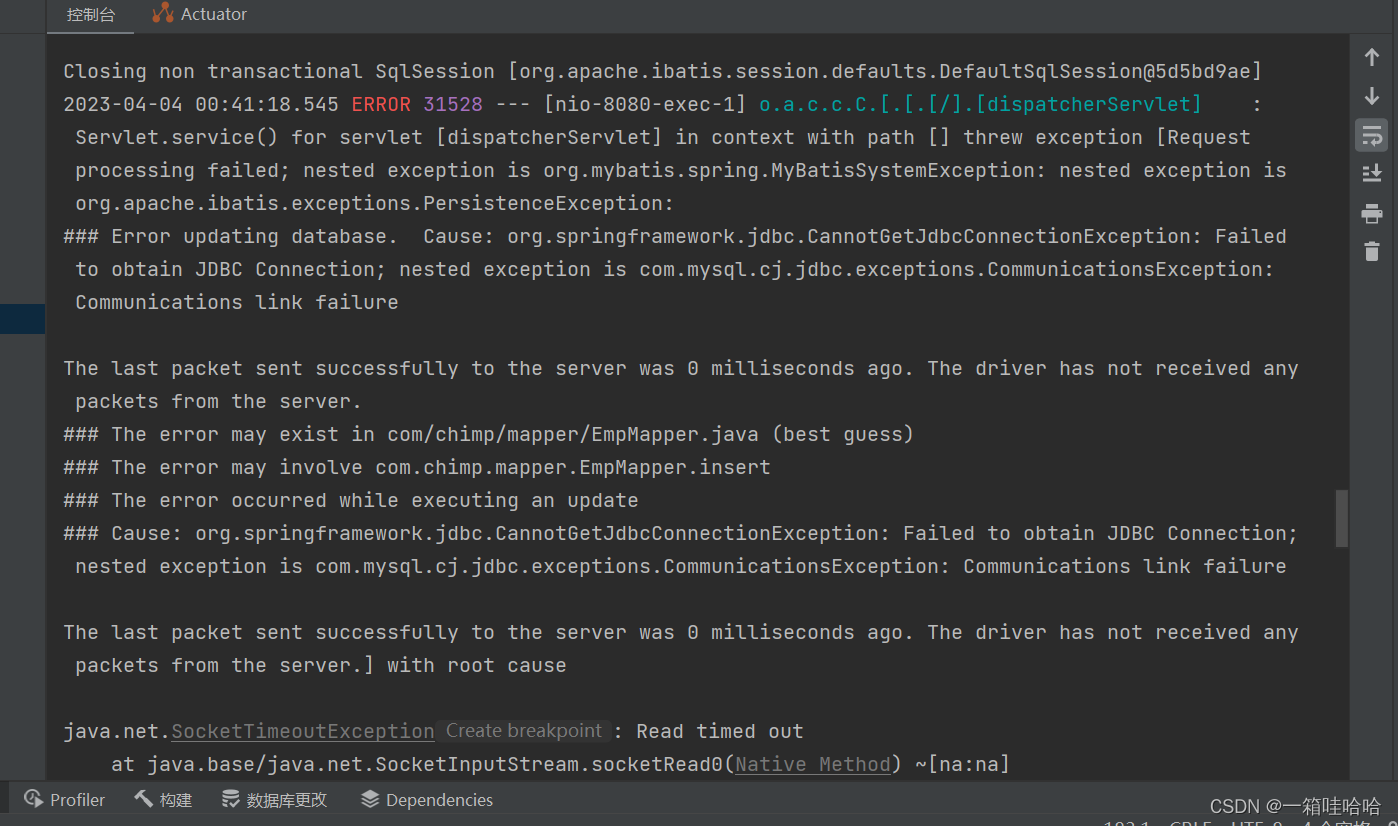Click the print console output icon
This screenshot has width=1398, height=826.
tap(1372, 212)
